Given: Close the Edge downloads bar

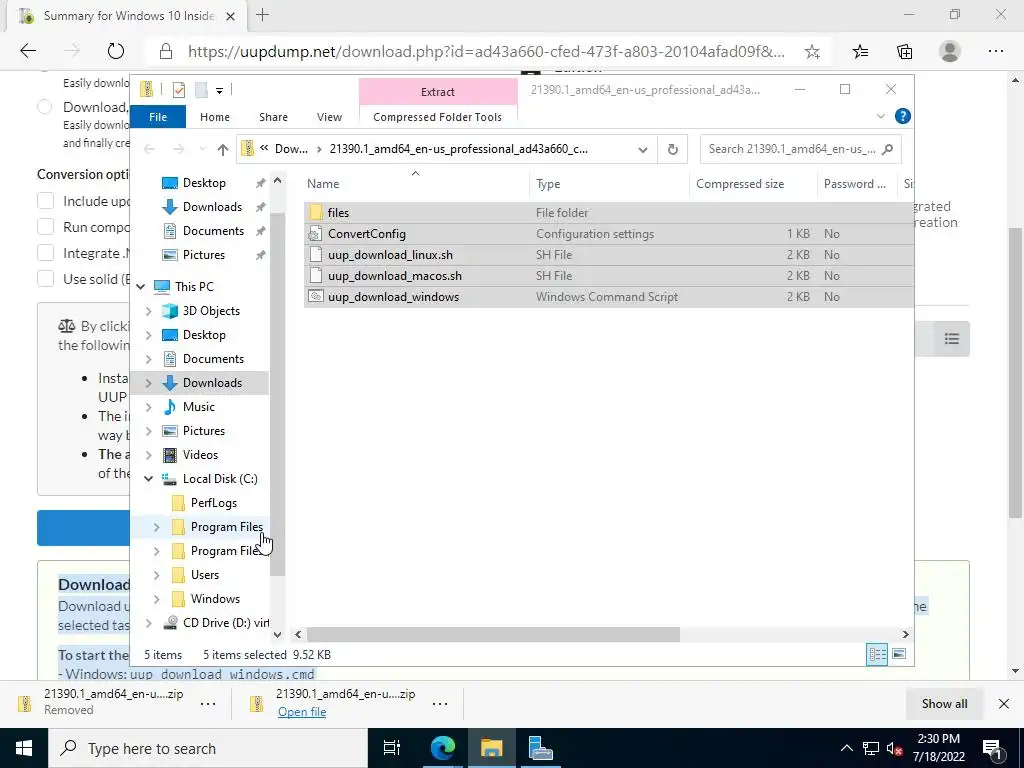Looking at the screenshot, I should [x=1004, y=703].
